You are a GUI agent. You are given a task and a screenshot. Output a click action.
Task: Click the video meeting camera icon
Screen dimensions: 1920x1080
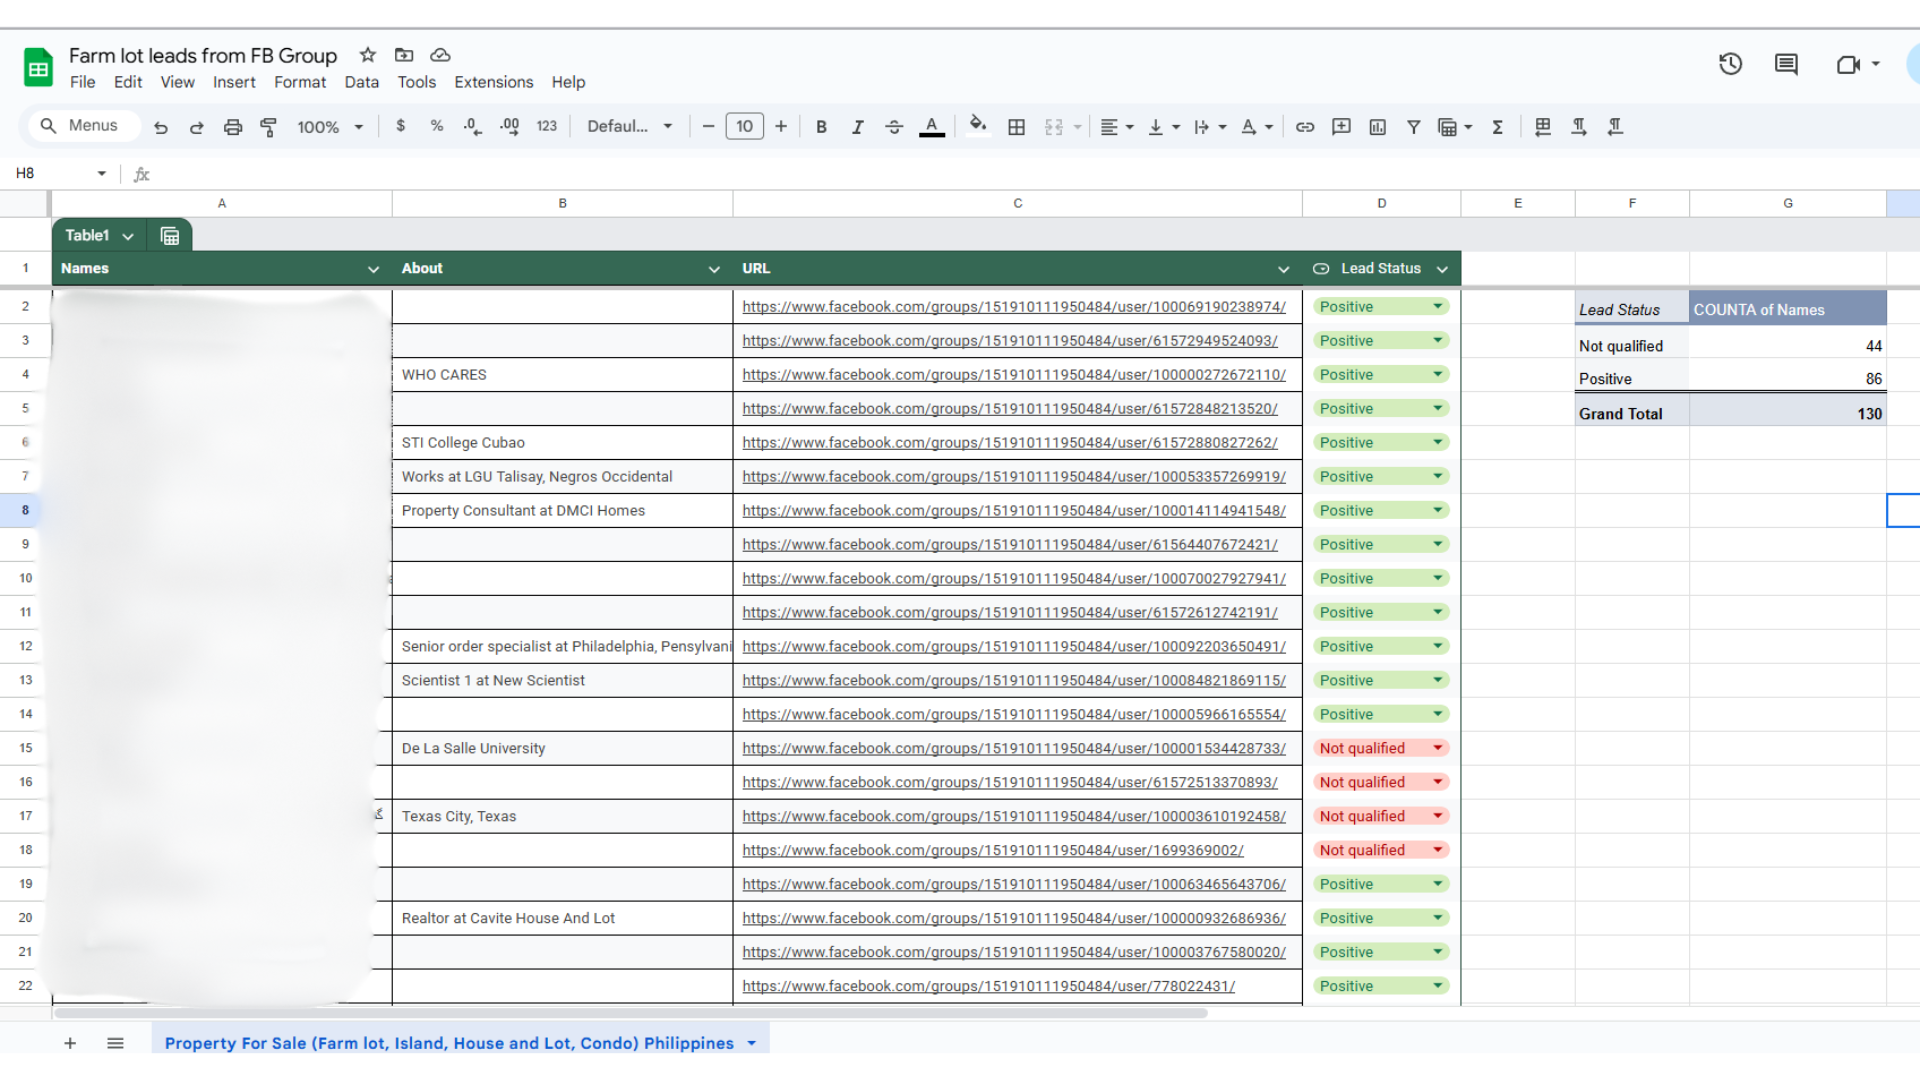pos(1848,64)
